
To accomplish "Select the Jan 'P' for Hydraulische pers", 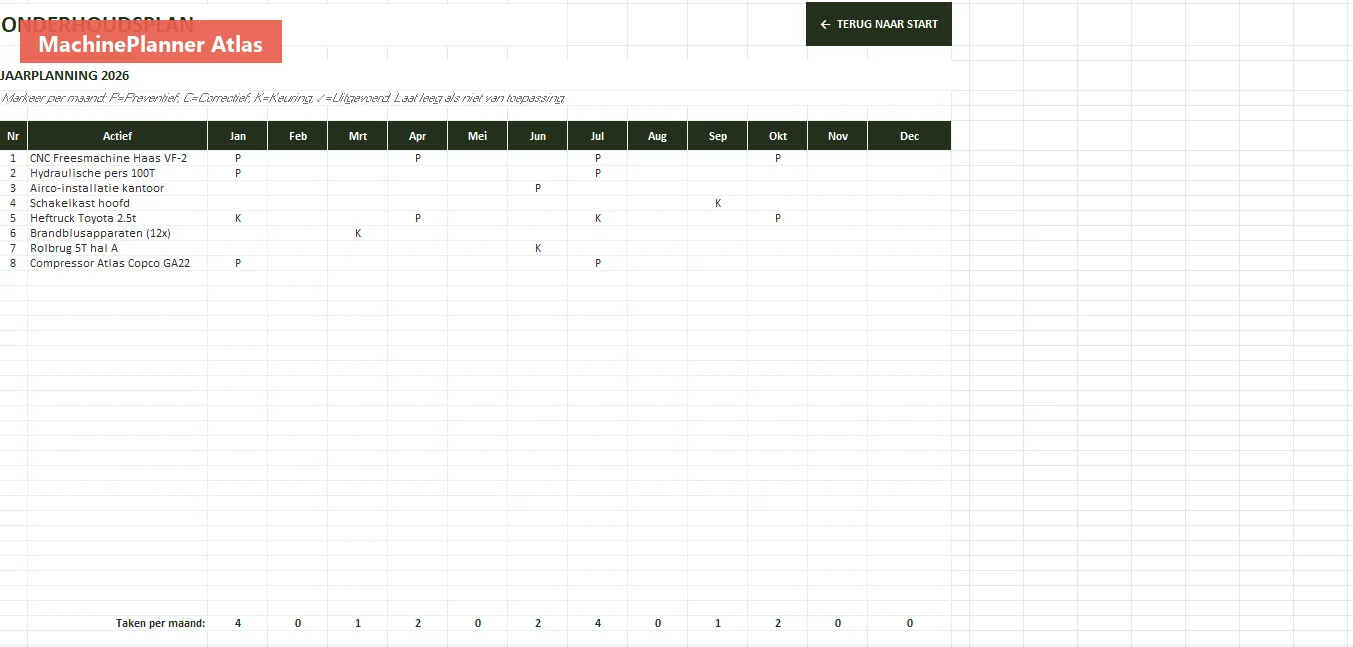I will (237, 173).
